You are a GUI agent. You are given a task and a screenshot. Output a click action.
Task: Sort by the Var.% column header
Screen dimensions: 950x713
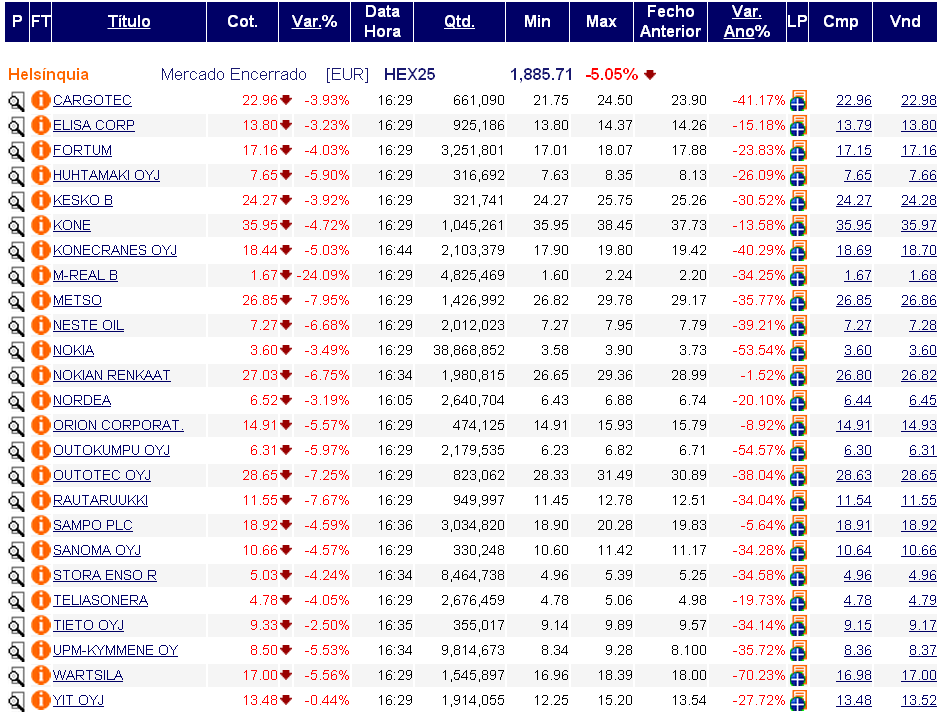[314, 21]
